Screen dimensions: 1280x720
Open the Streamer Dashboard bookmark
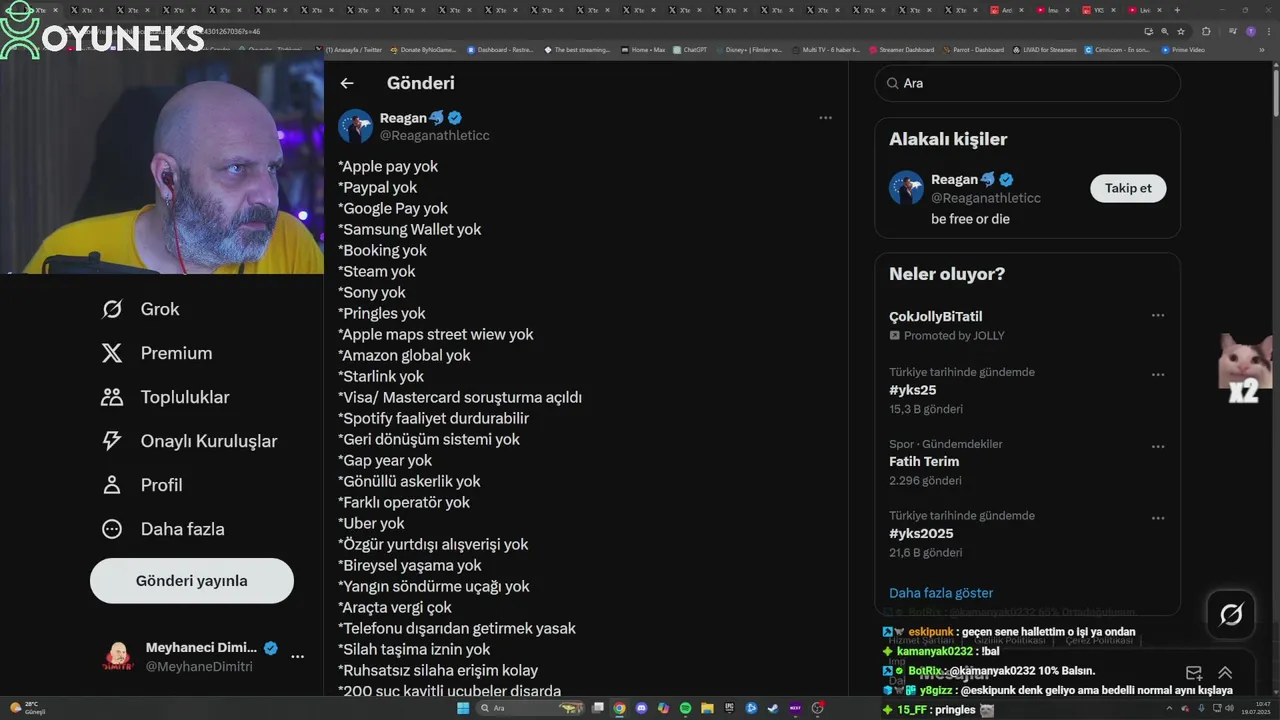point(901,50)
